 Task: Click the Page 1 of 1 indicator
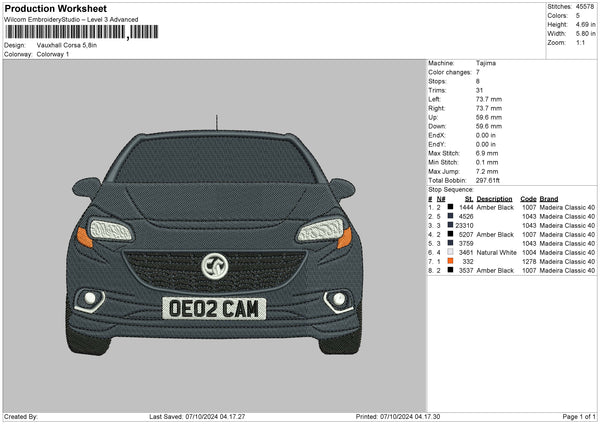point(579,416)
